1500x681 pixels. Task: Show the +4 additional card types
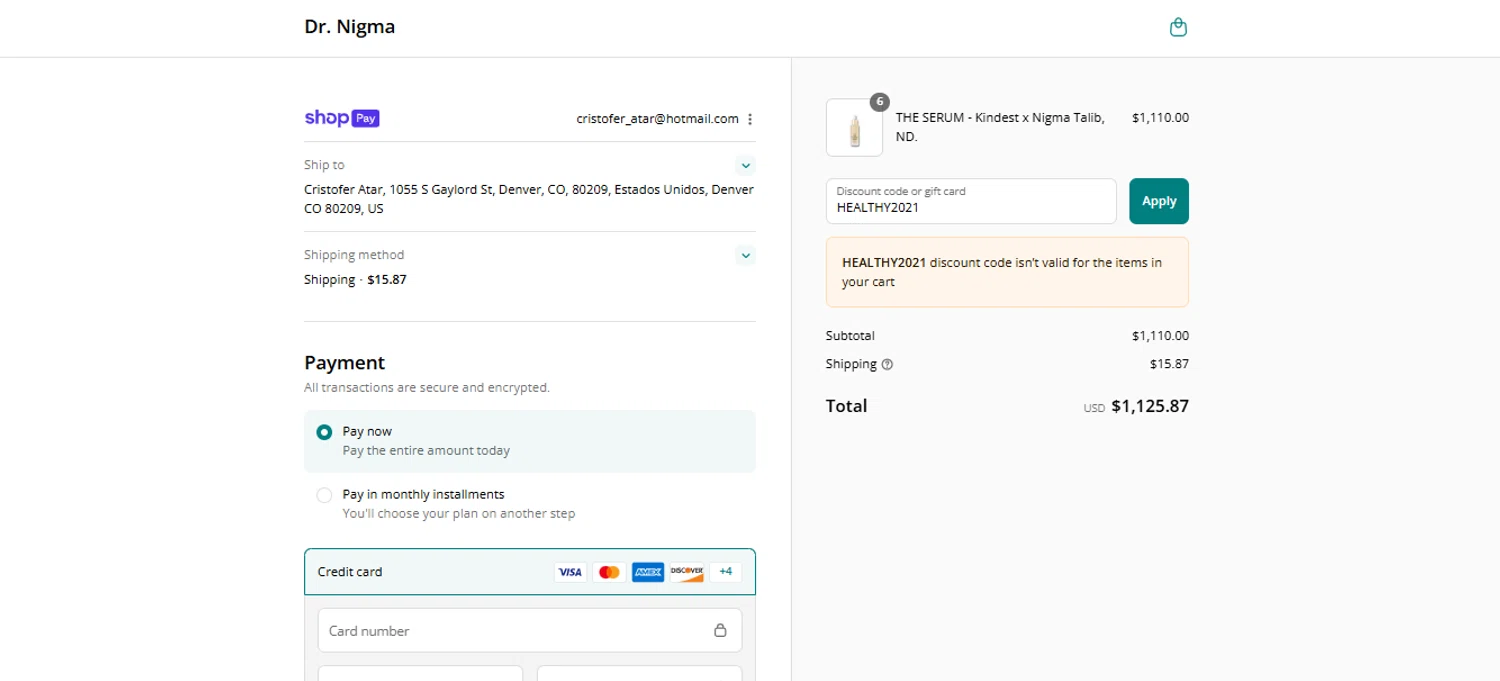(x=726, y=572)
